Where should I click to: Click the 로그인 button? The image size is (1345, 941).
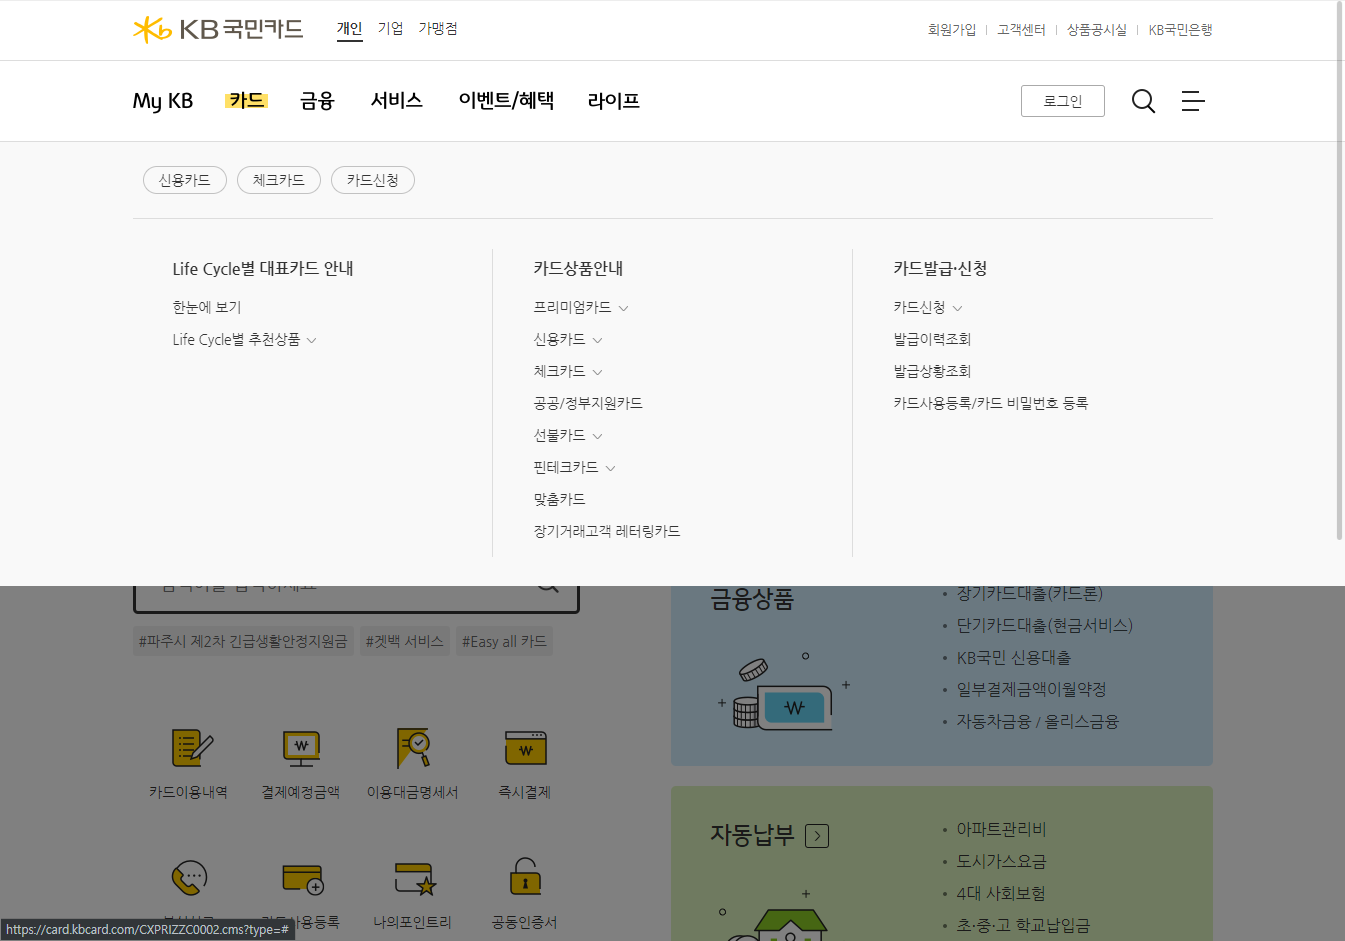click(1063, 101)
